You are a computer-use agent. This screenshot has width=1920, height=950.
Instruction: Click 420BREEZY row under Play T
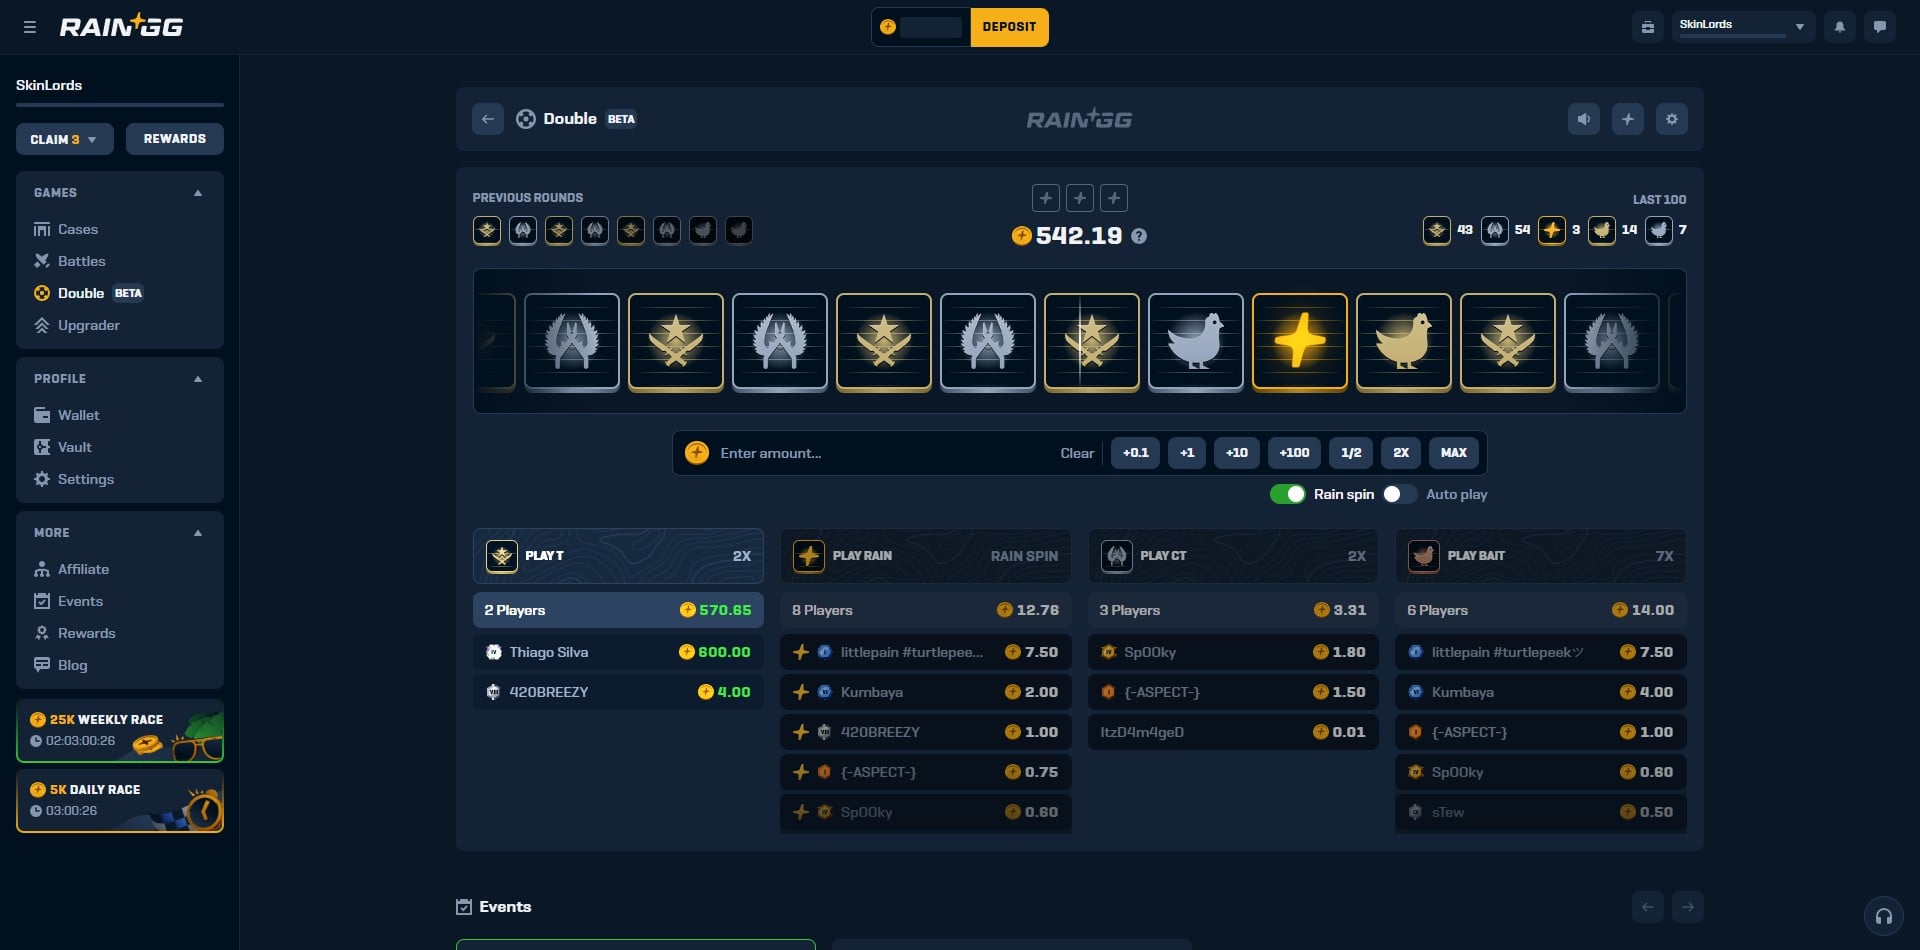[618, 692]
